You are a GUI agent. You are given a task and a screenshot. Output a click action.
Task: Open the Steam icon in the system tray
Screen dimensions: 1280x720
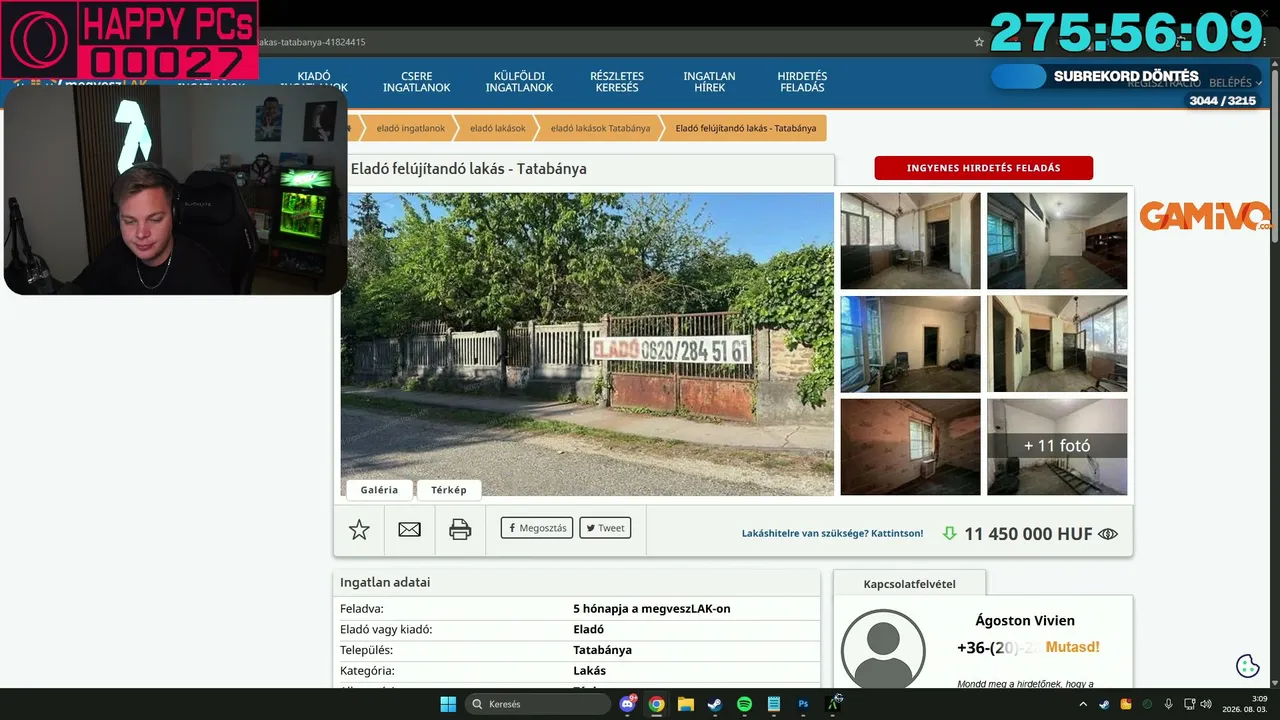[x=1104, y=704]
